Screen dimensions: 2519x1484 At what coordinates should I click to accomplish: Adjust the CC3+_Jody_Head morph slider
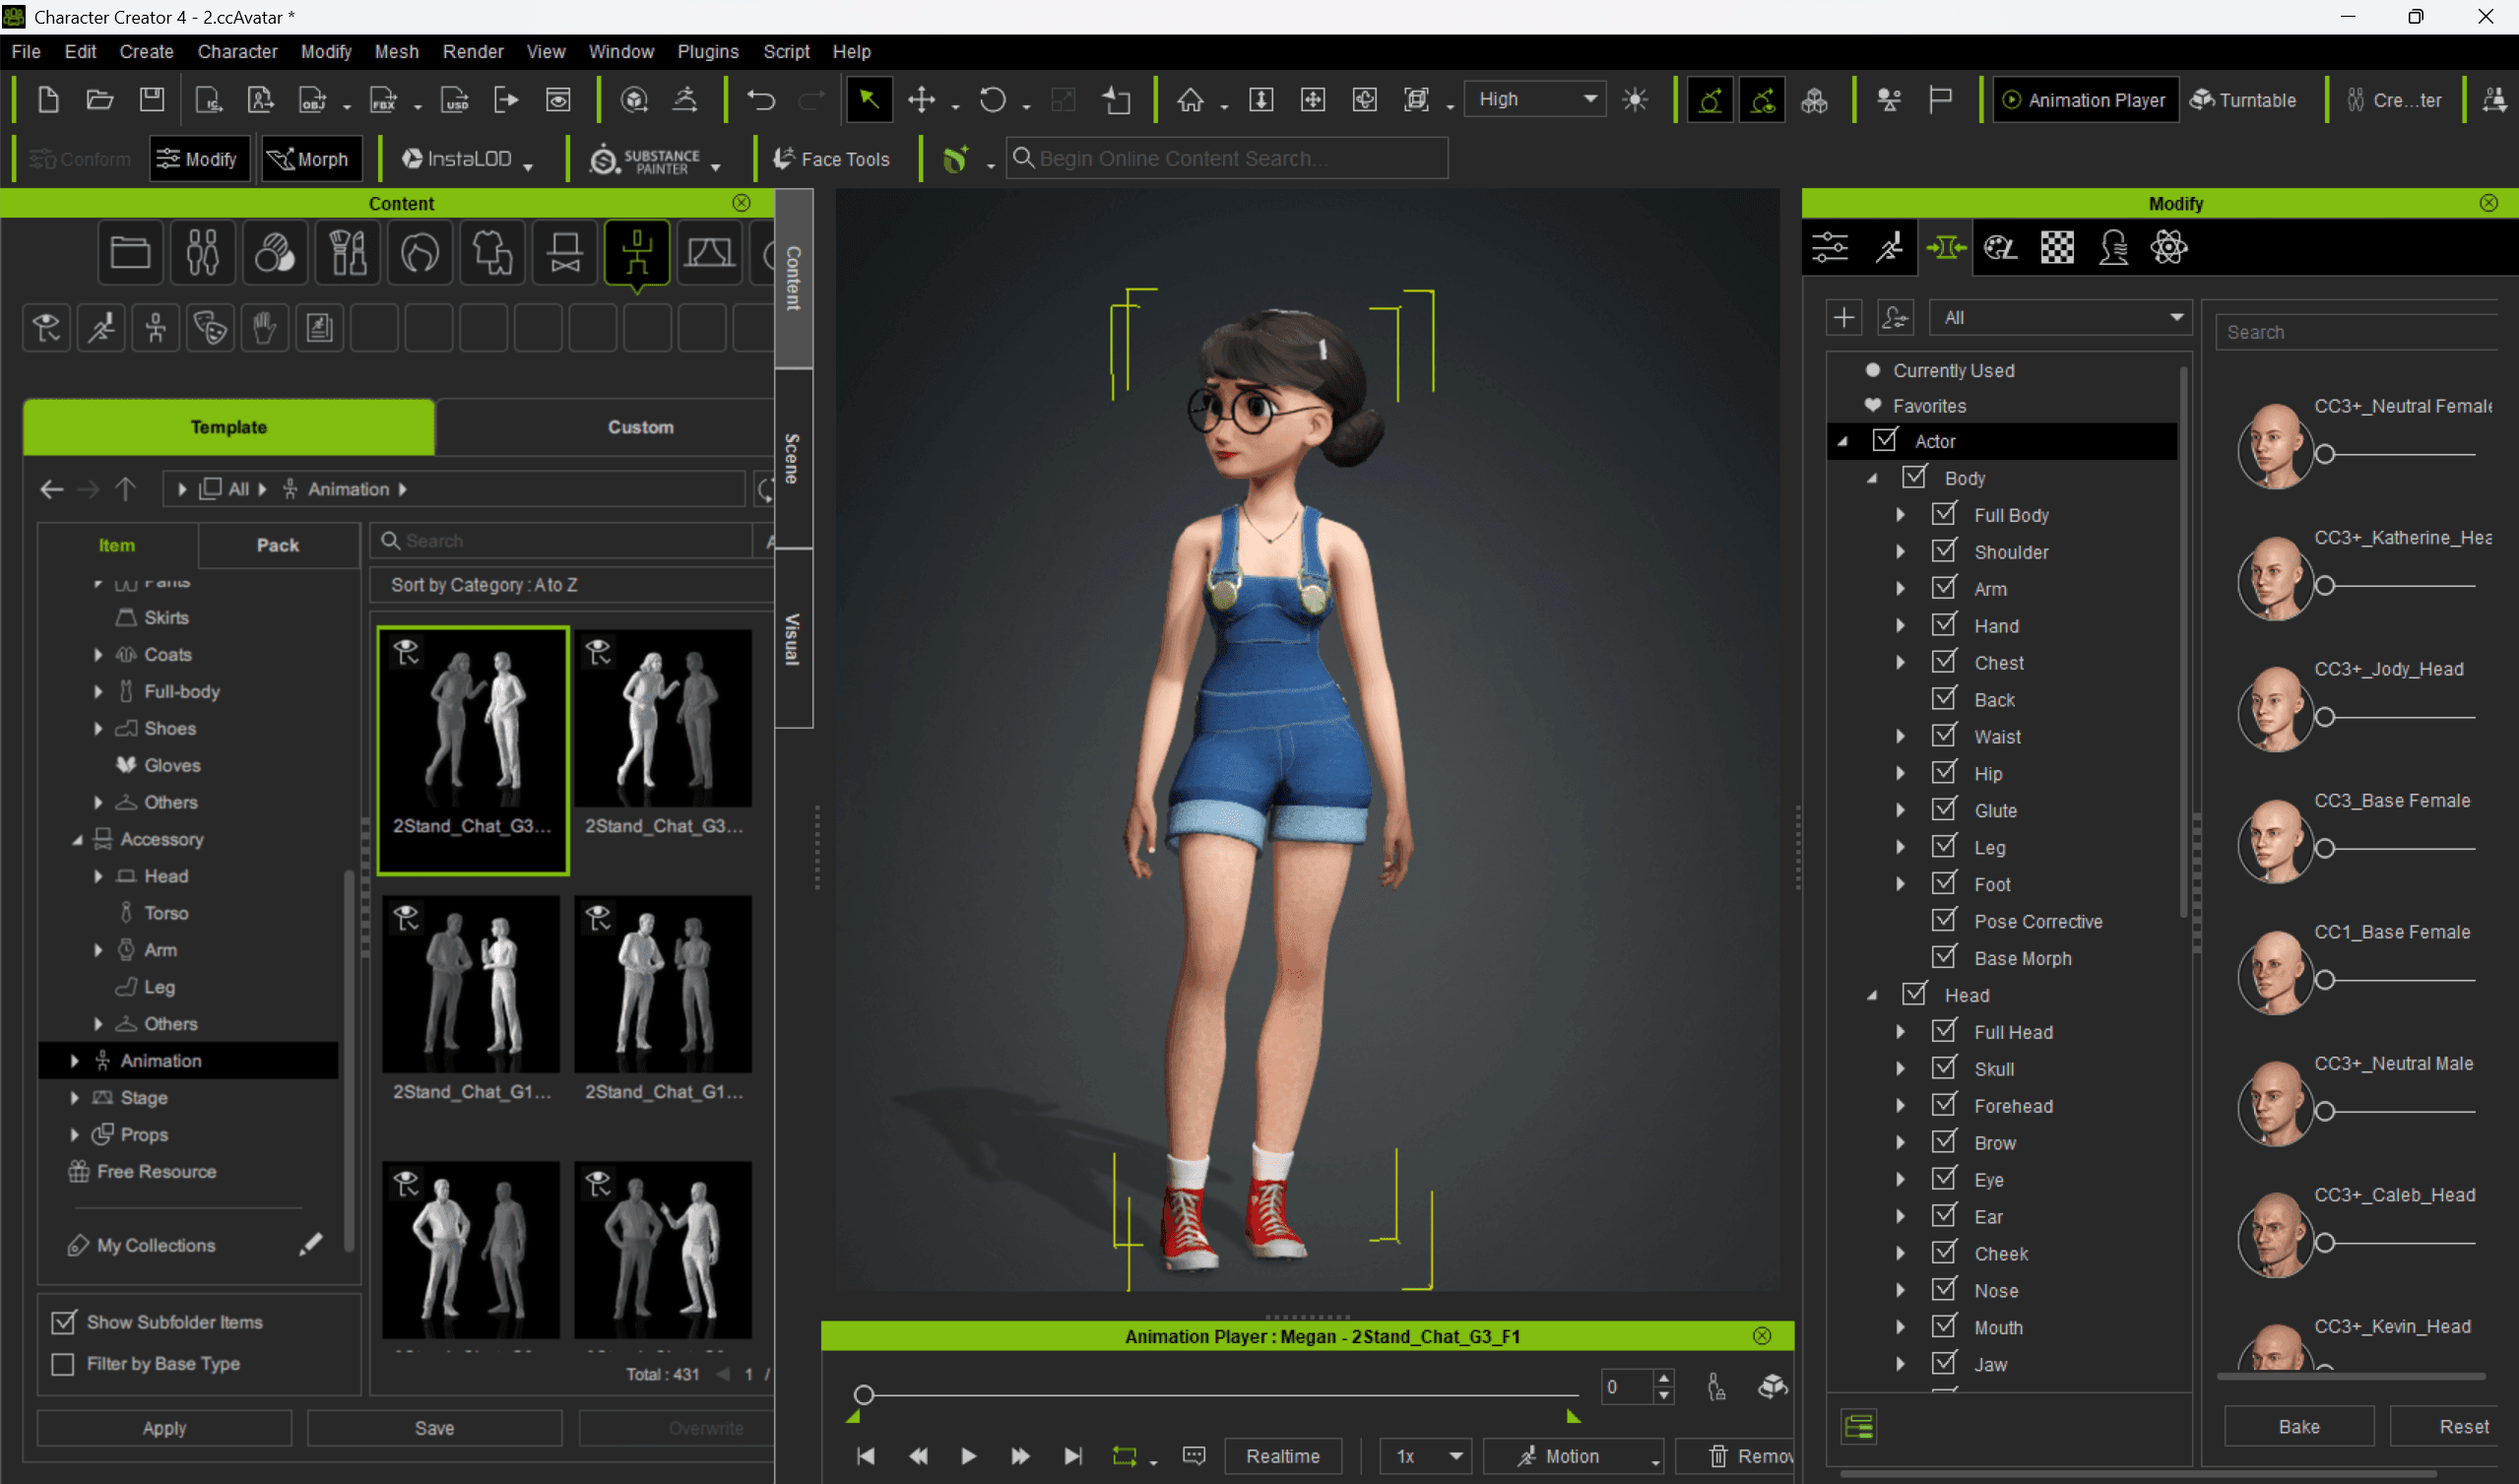(2325, 717)
